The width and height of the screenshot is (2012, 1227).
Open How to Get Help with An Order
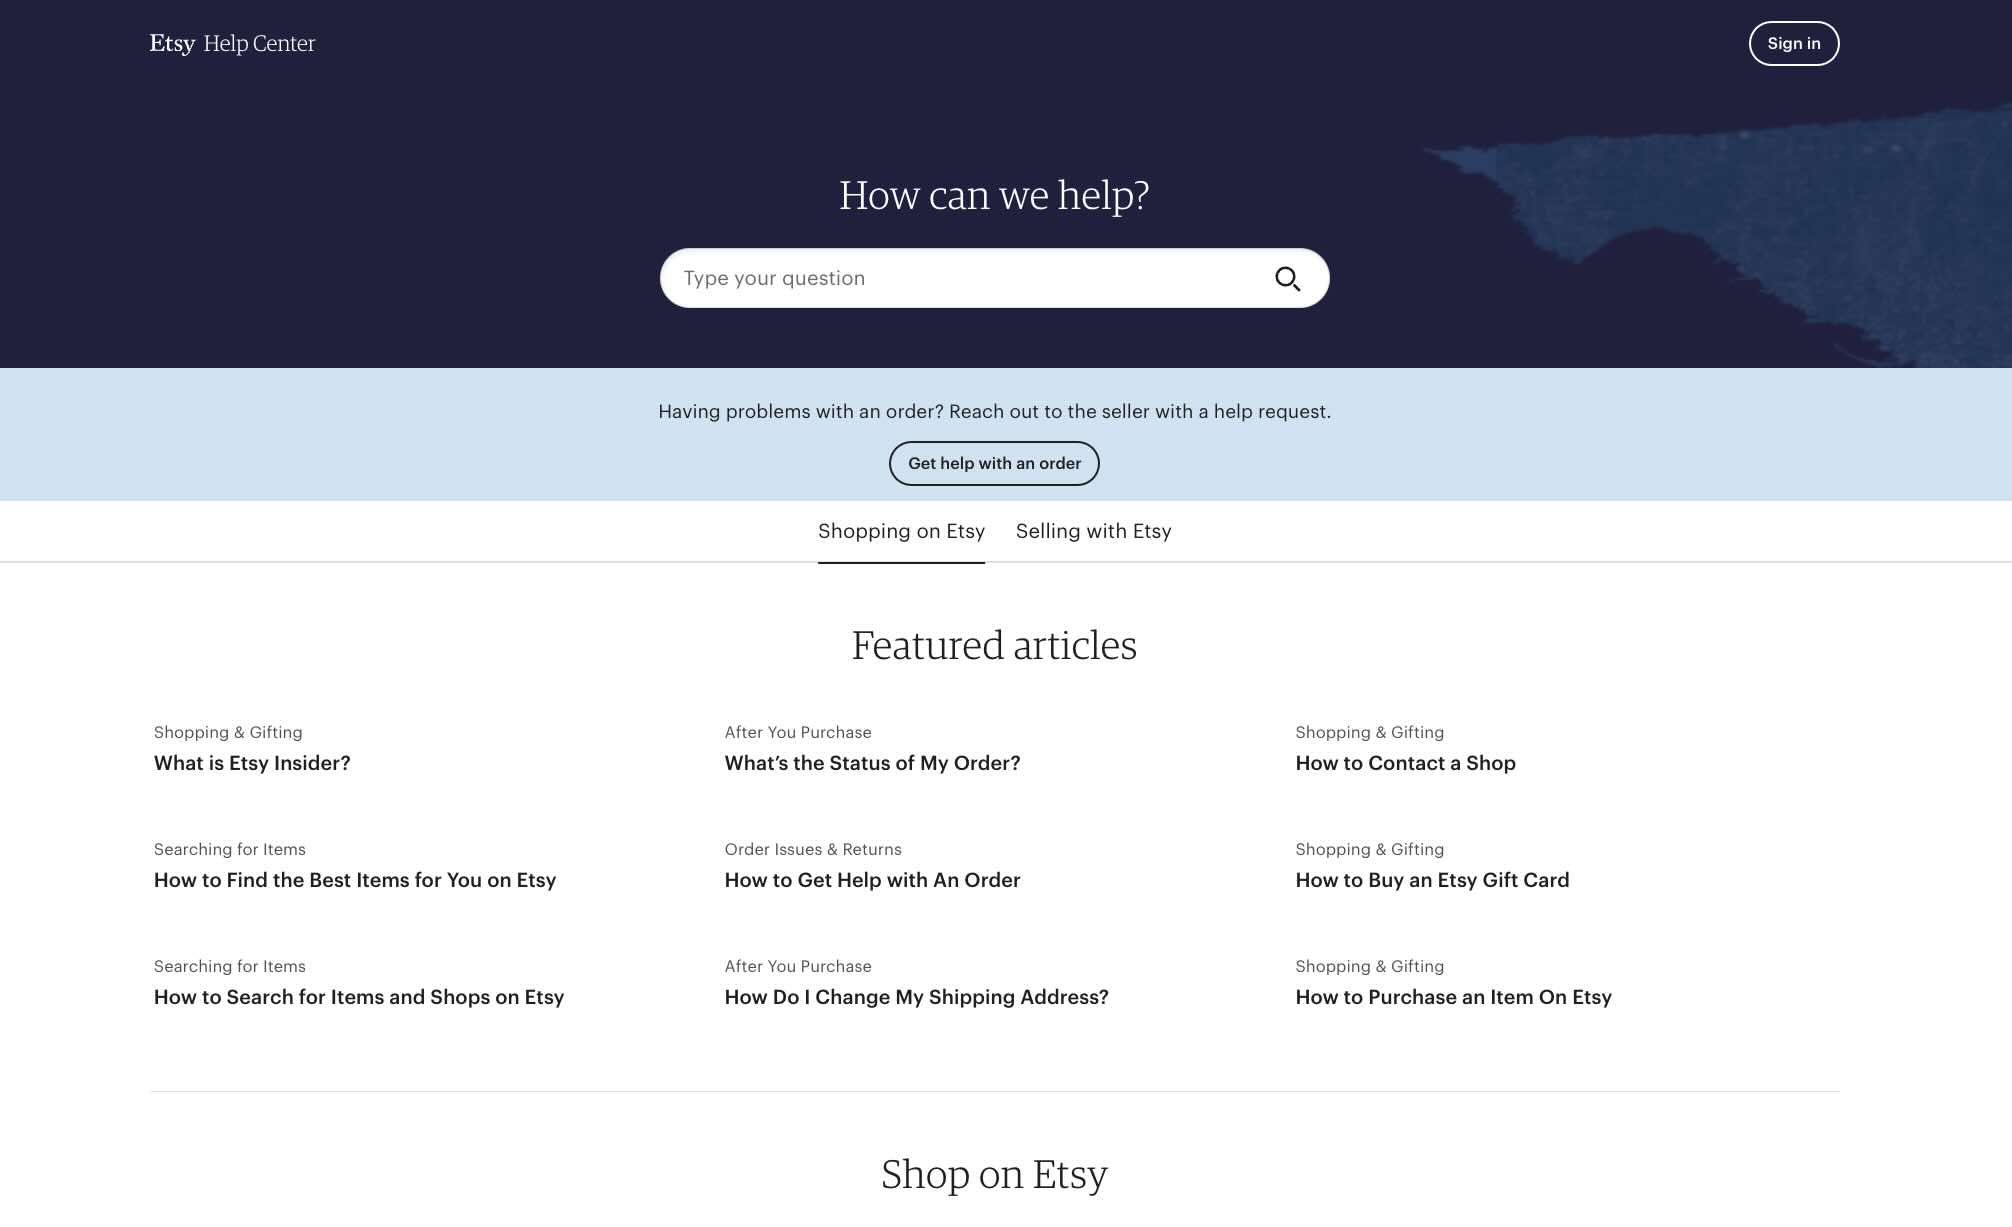point(872,880)
